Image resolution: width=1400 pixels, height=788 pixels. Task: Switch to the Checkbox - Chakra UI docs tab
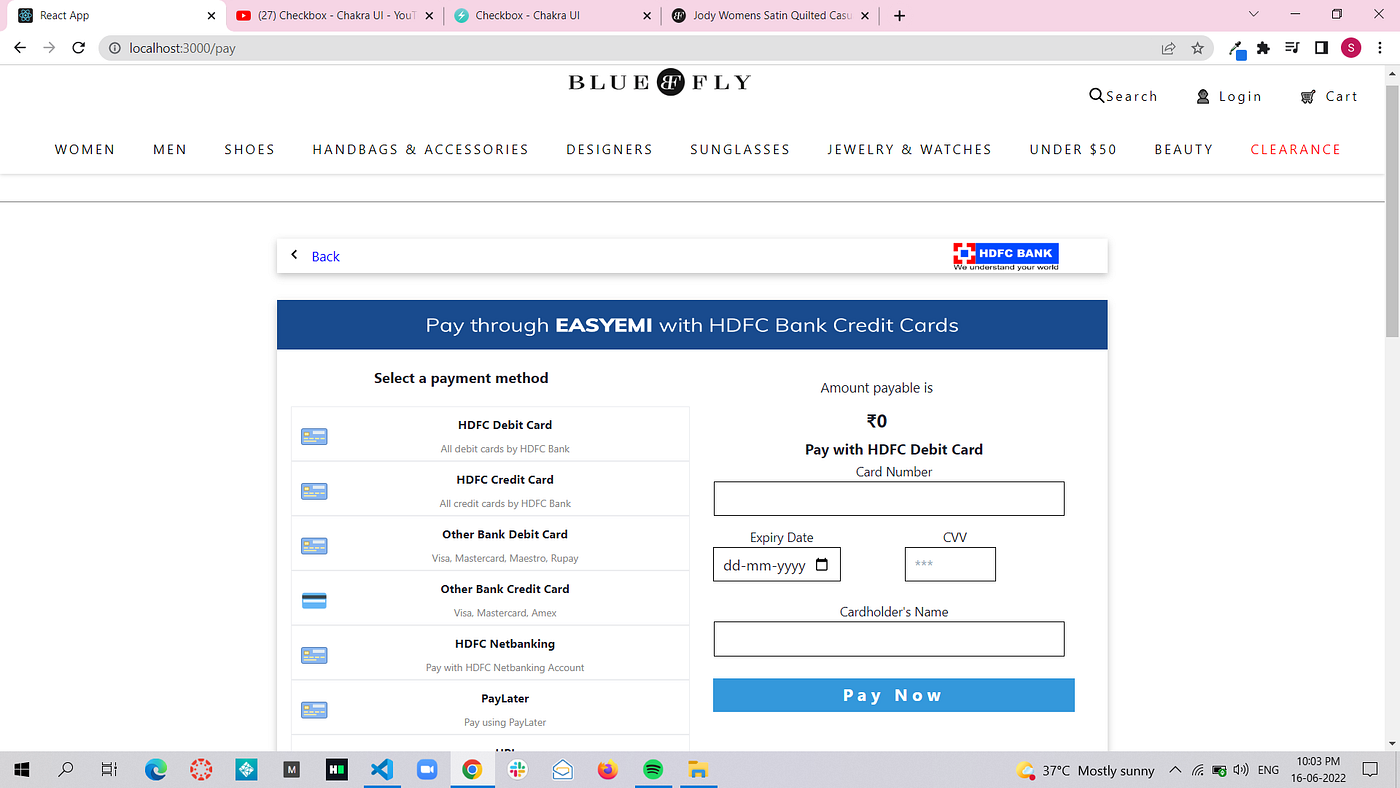pos(551,16)
